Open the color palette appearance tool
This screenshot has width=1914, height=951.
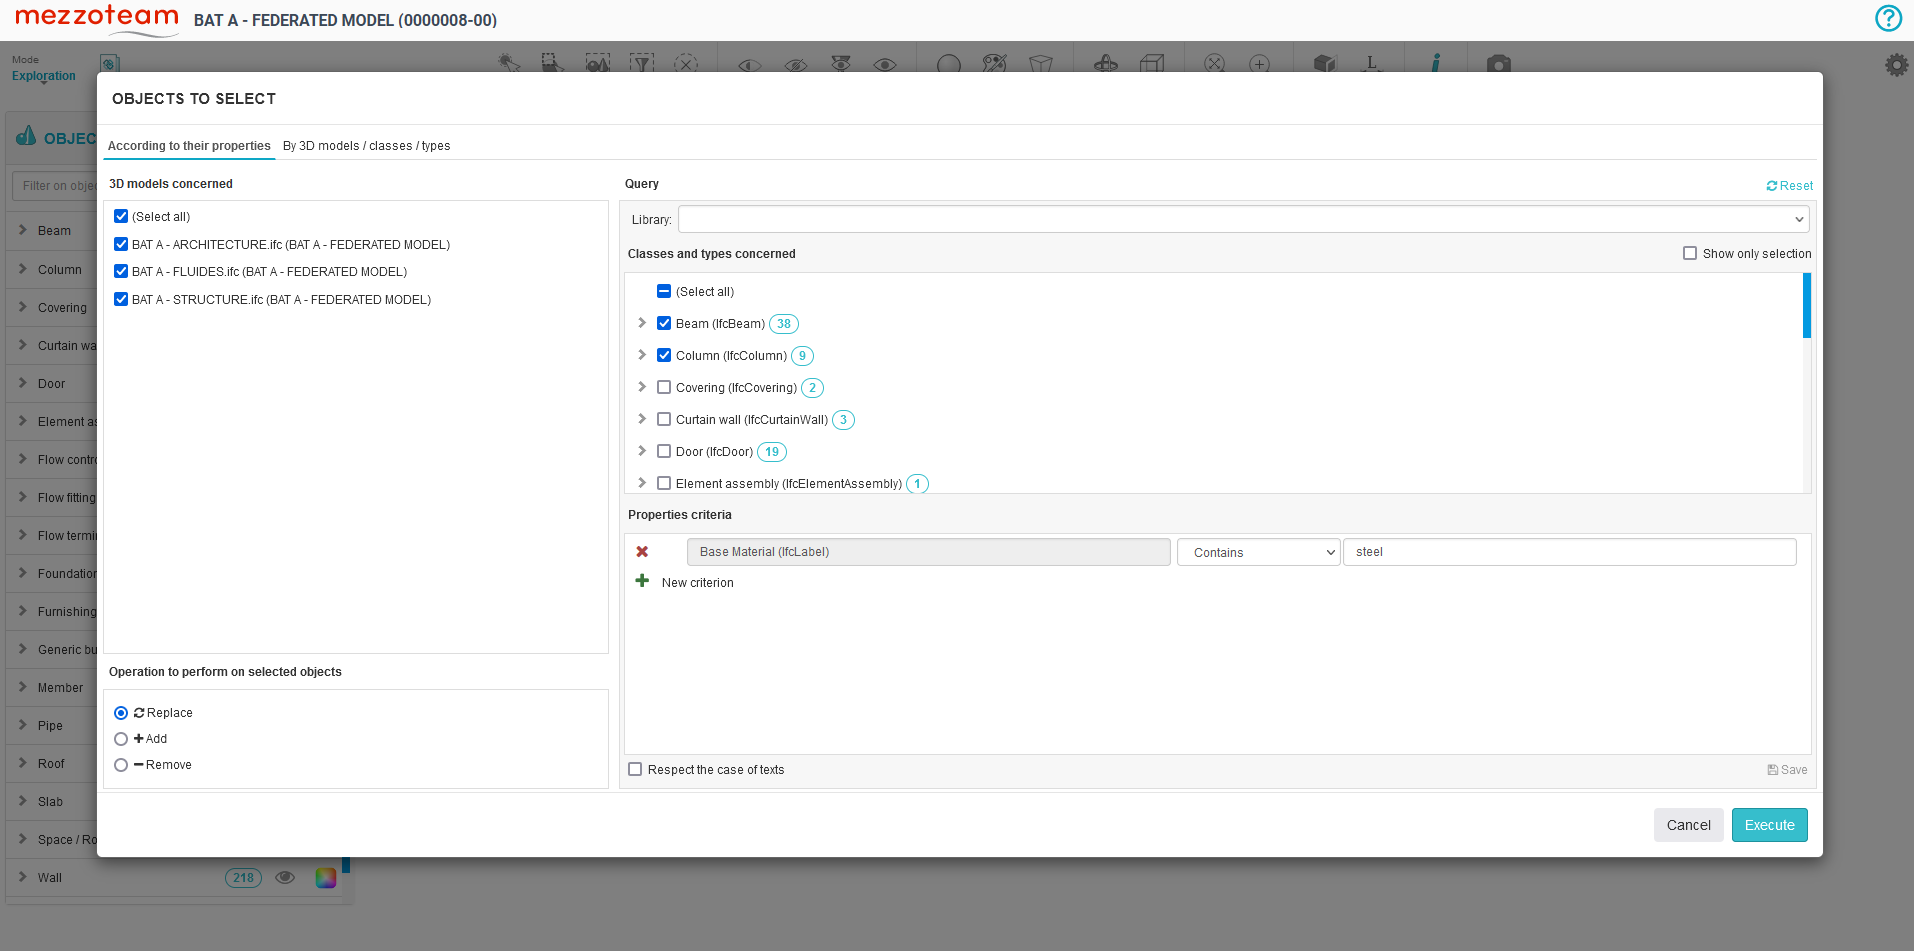[x=995, y=63]
